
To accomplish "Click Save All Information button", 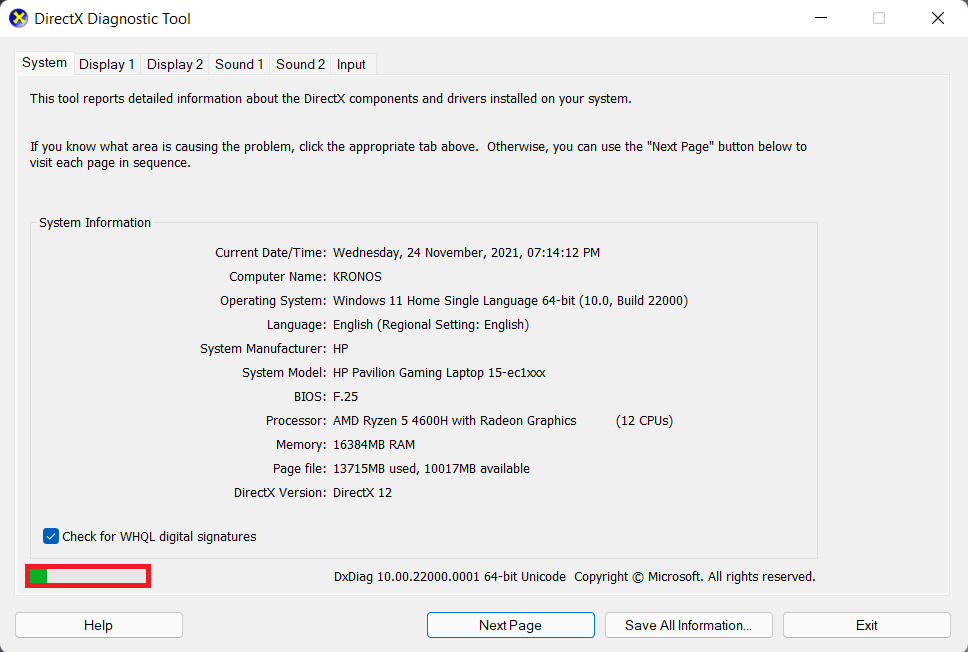I will coord(688,625).
